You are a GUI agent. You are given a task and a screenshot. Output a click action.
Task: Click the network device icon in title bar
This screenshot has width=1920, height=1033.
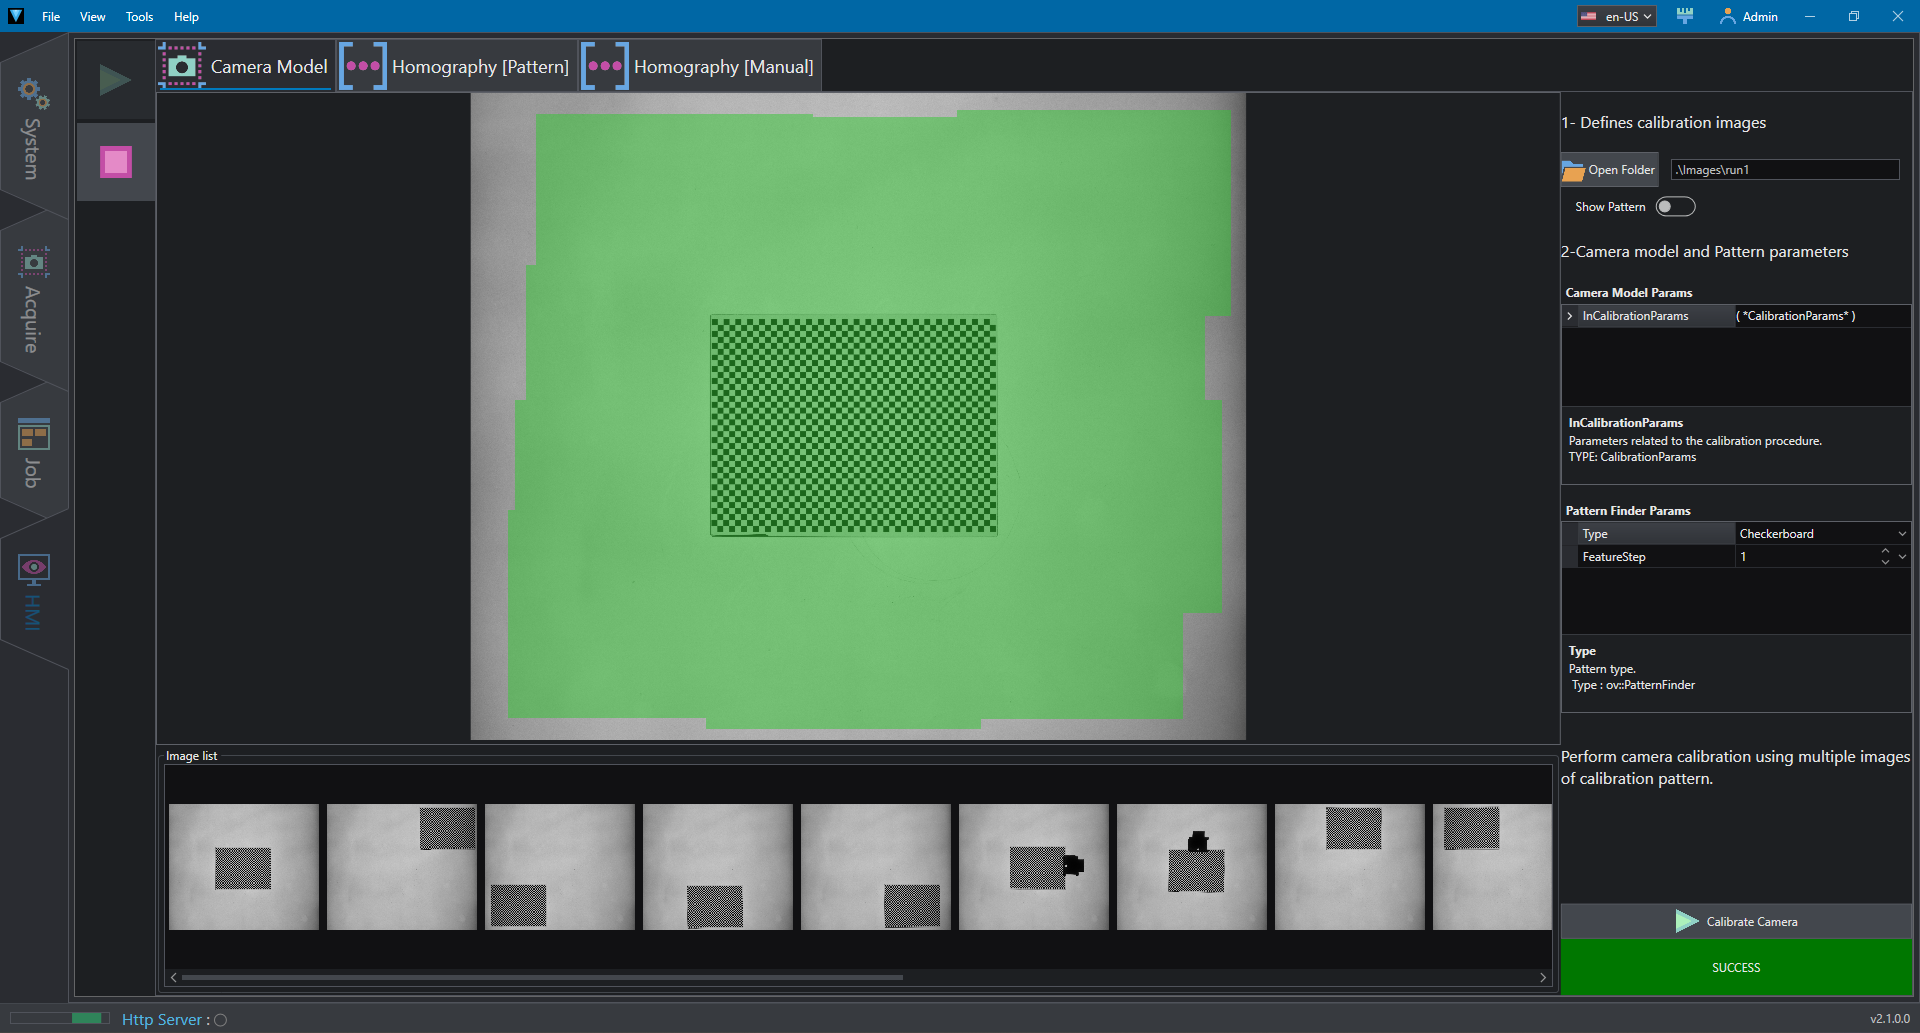(x=1685, y=16)
